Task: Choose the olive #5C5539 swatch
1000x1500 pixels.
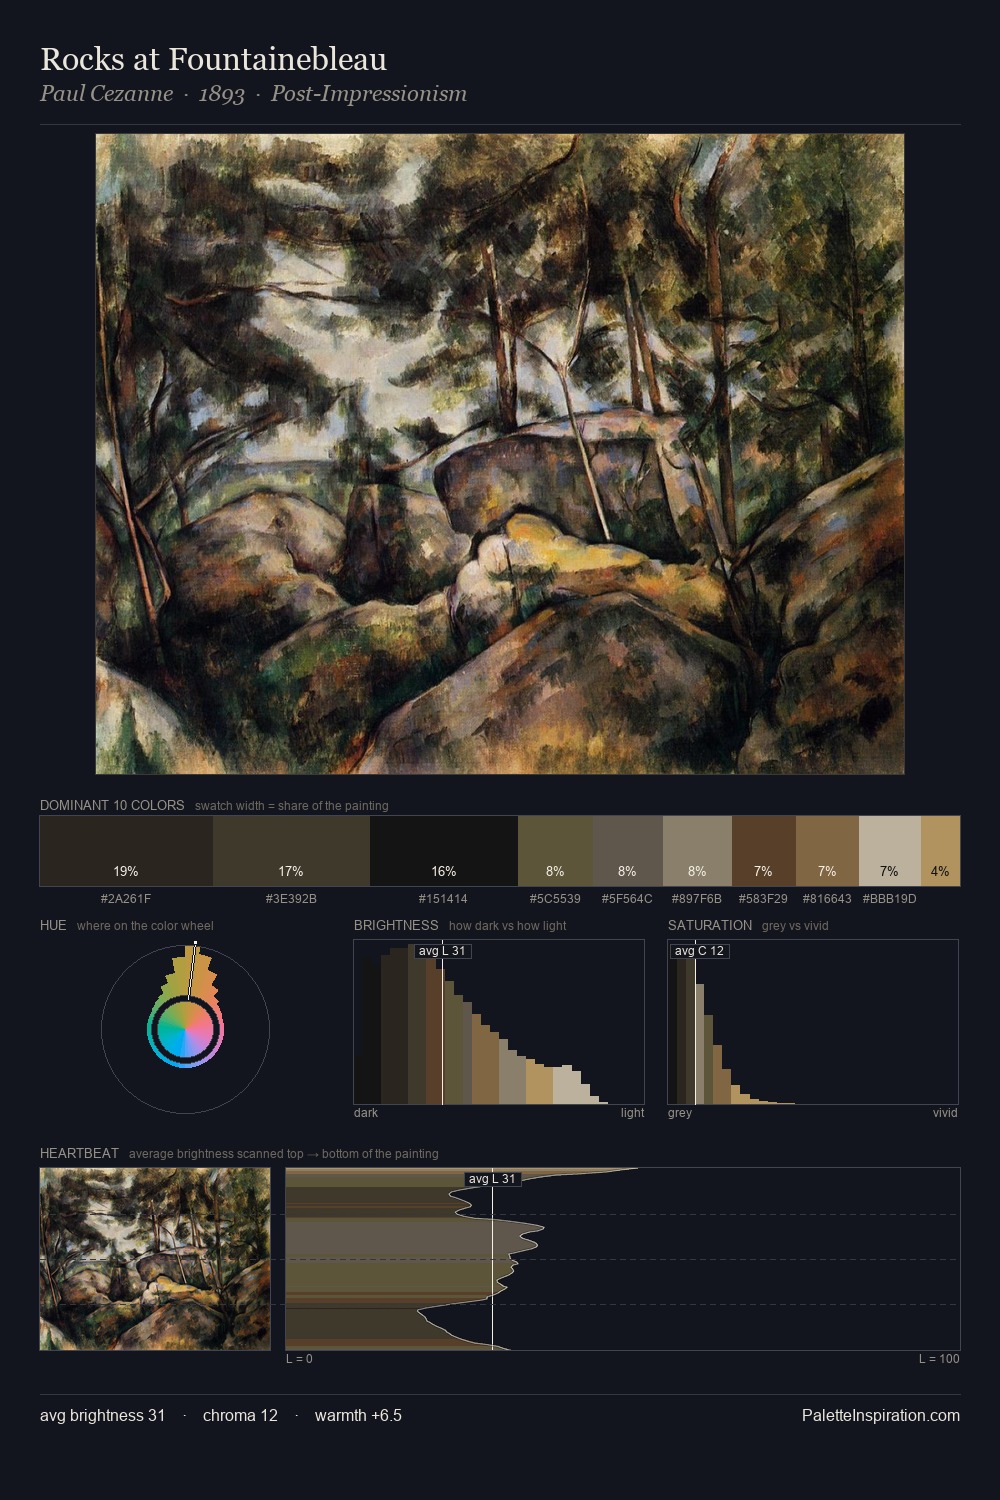Action: (555, 851)
